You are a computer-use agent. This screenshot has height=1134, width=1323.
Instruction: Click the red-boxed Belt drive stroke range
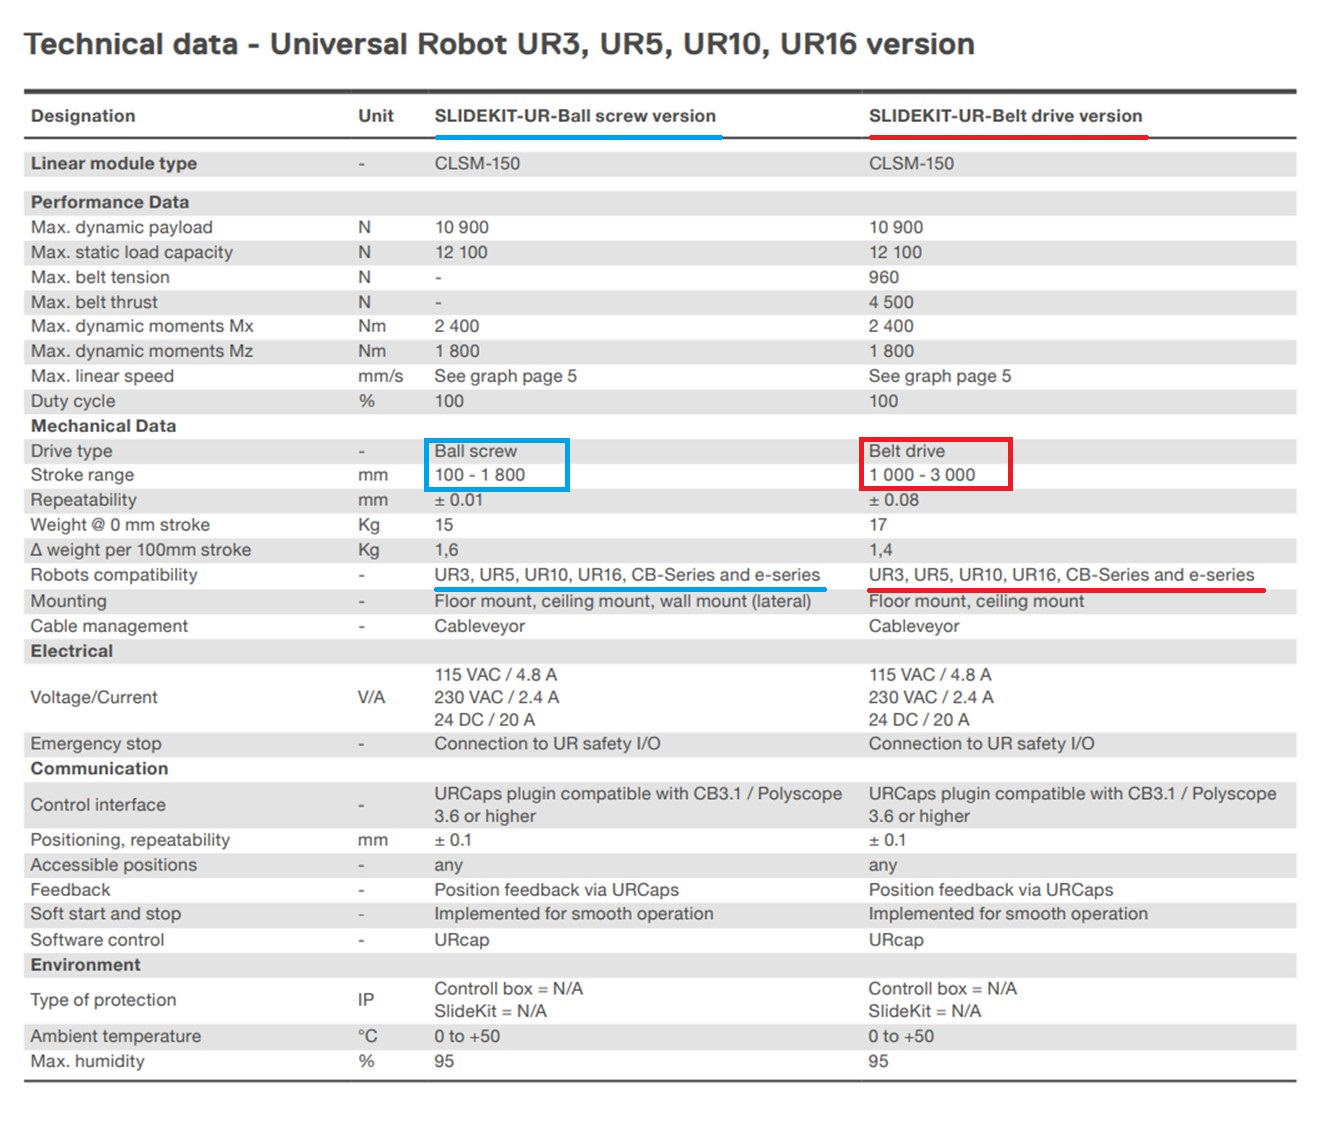click(x=921, y=475)
